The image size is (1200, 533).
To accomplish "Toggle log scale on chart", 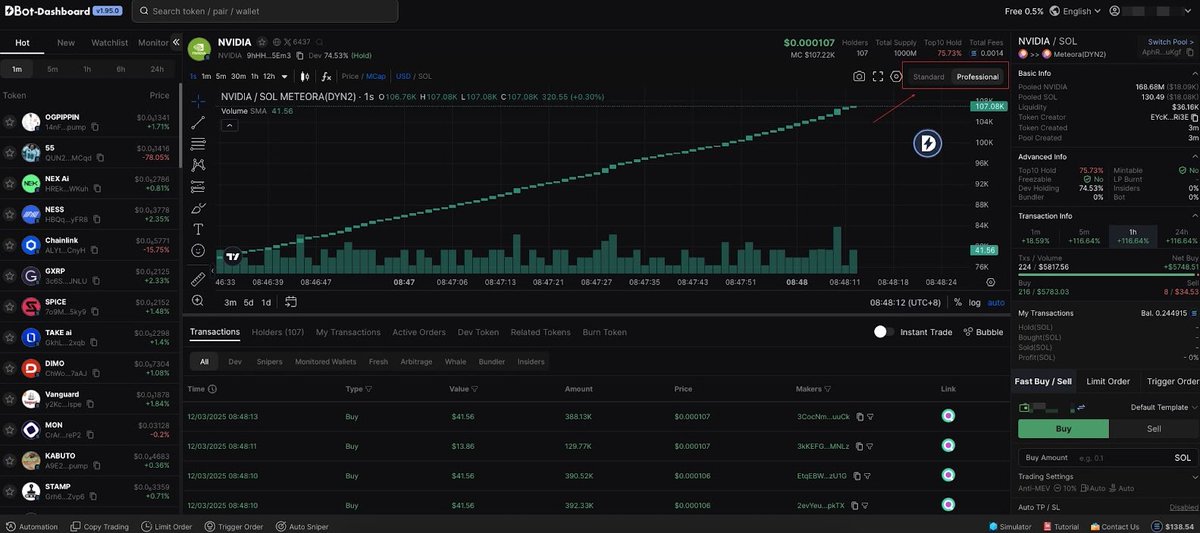I will click(974, 302).
